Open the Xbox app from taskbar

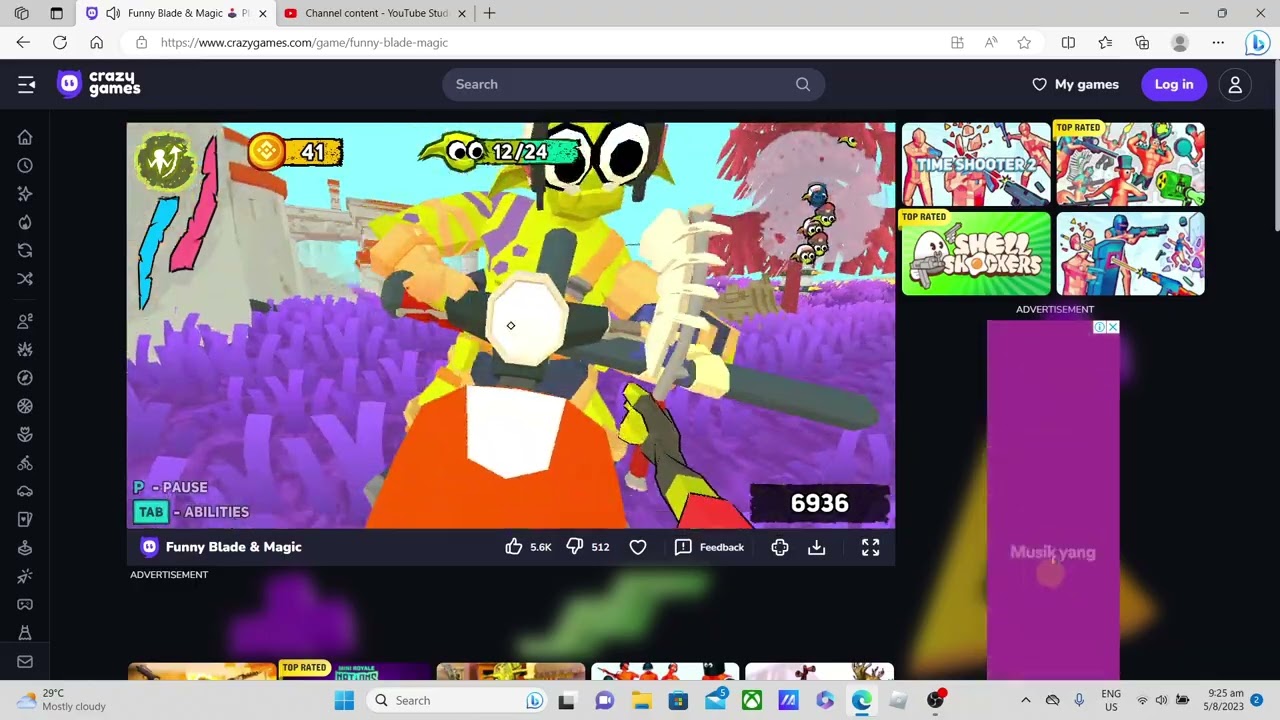click(x=752, y=700)
